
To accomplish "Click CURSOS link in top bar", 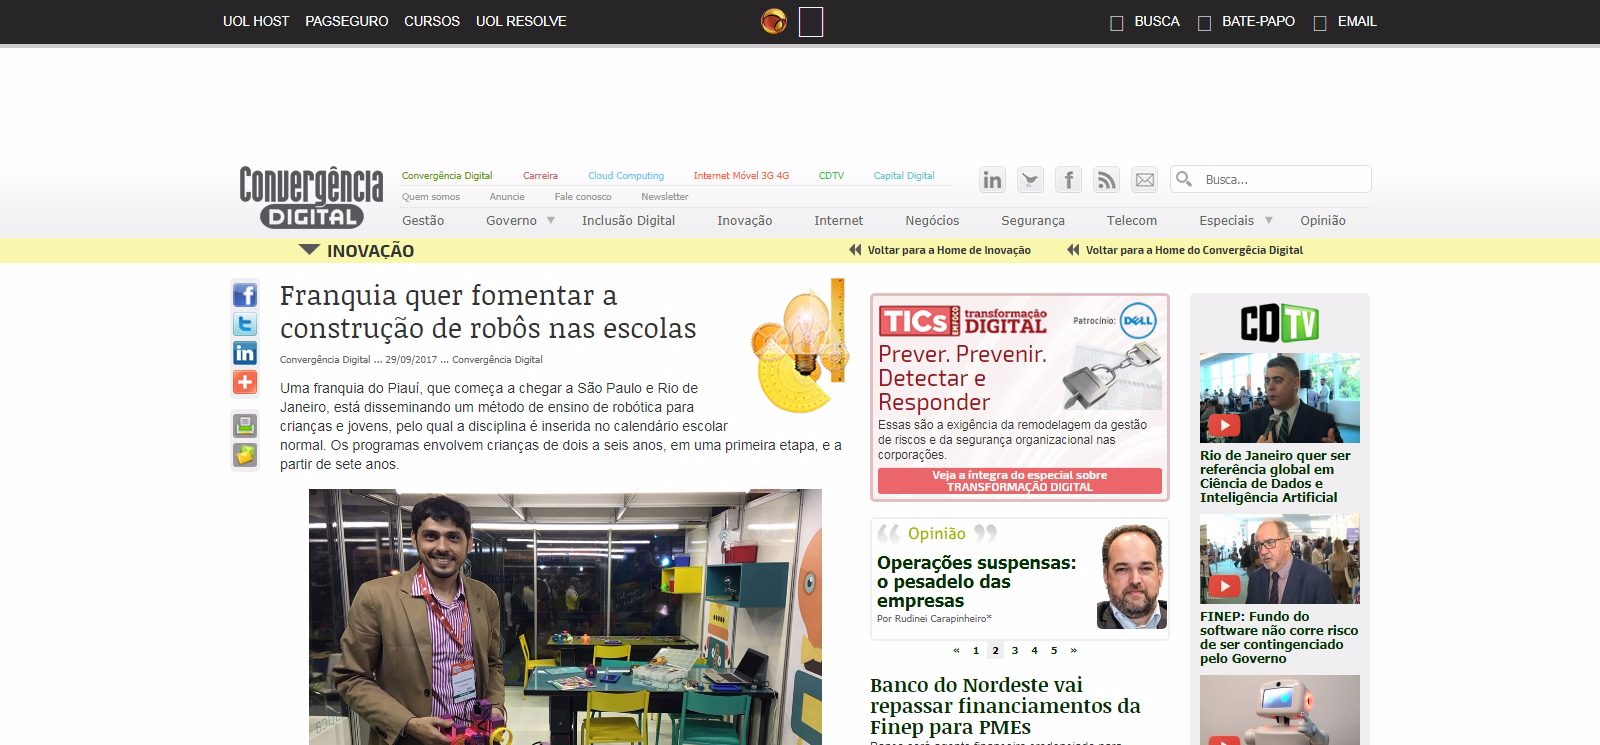I will click(432, 21).
